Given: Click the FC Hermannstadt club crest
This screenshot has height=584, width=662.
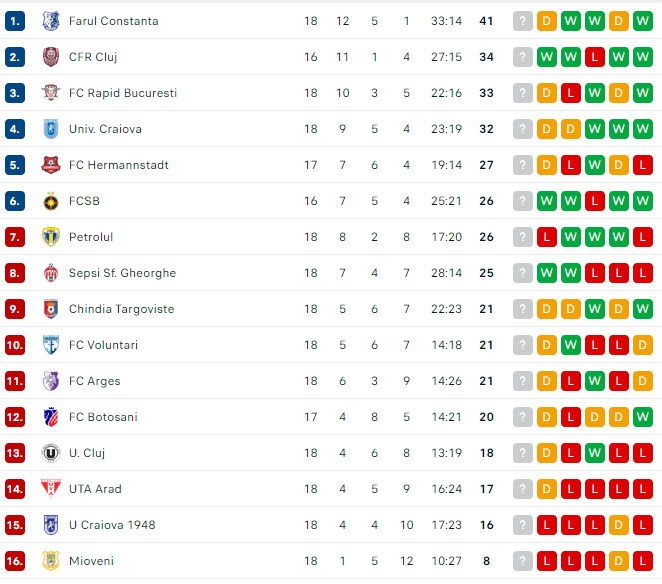Looking at the screenshot, I should [51, 165].
